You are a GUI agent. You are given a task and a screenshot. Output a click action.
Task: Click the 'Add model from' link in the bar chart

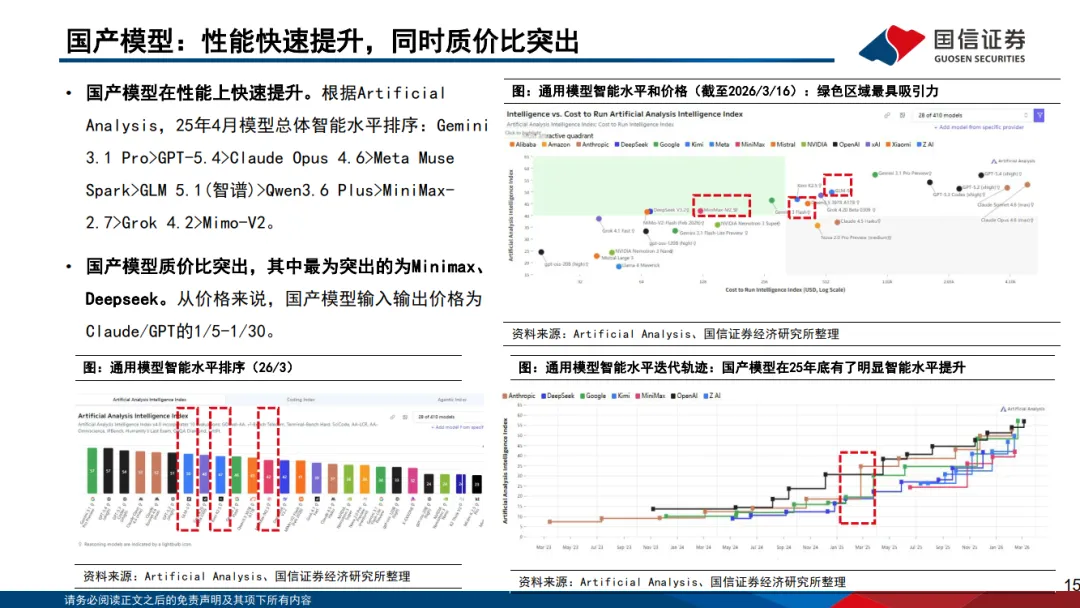pyautogui.click(x=457, y=427)
